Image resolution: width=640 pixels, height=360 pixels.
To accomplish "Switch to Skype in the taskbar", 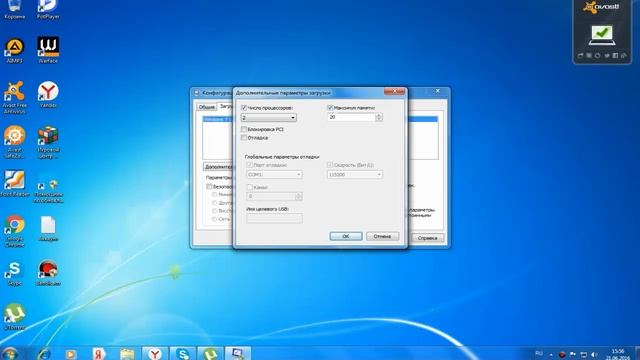I will [x=182, y=353].
